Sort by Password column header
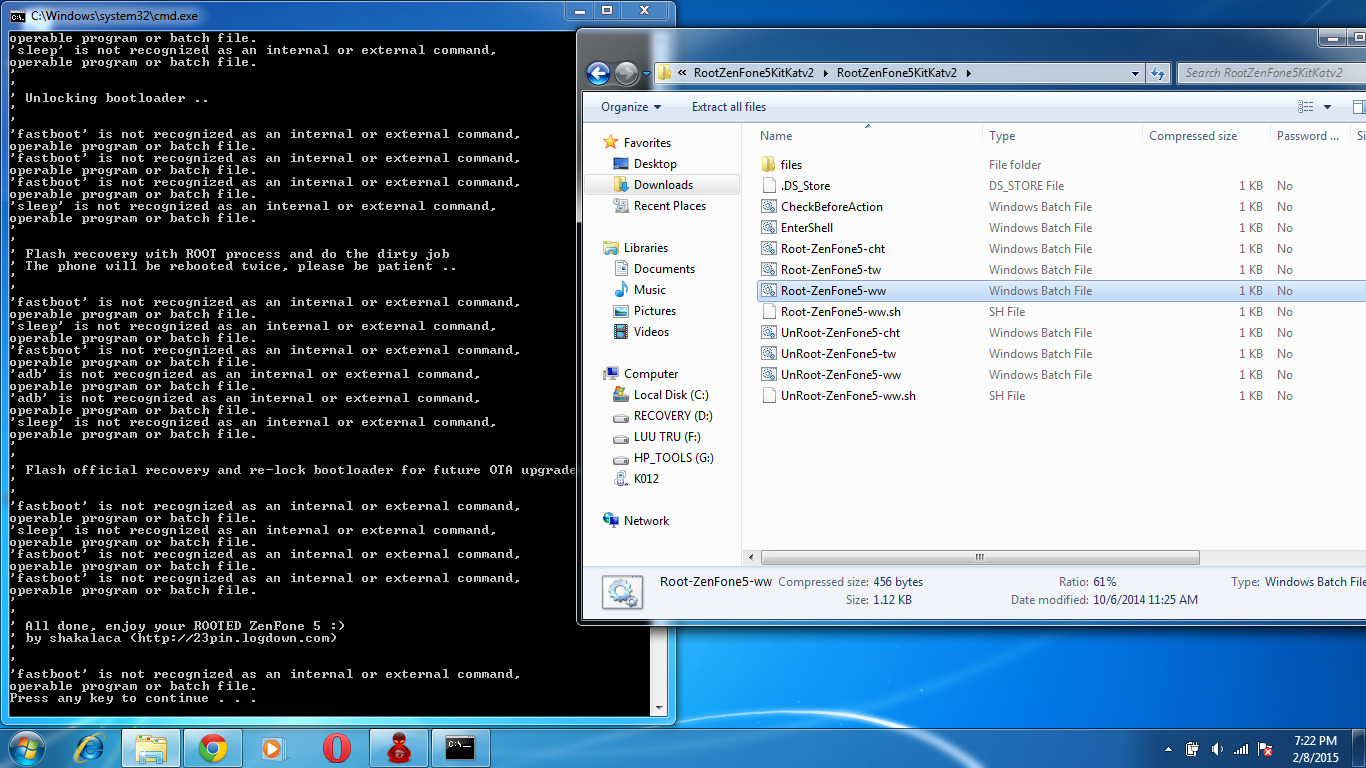This screenshot has width=1366, height=768. pyautogui.click(x=1308, y=136)
